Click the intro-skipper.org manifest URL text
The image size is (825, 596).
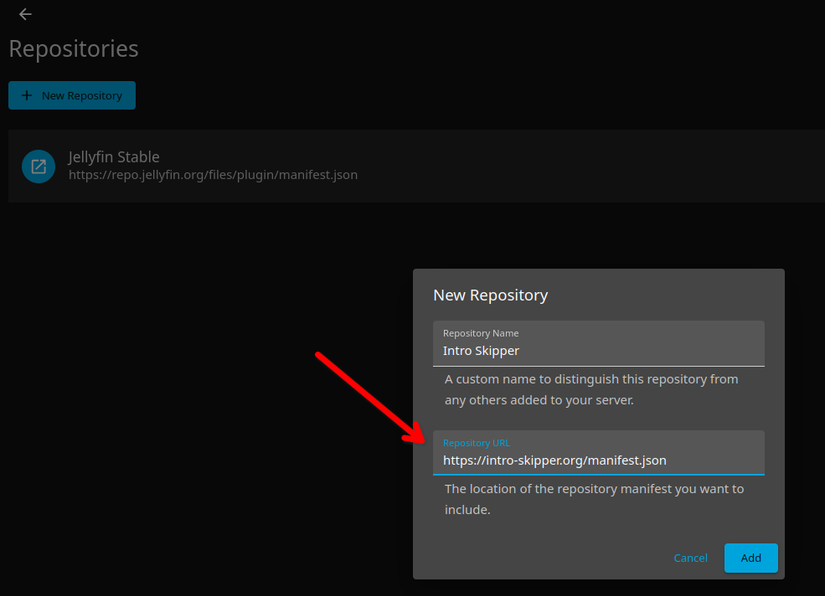[x=555, y=460]
